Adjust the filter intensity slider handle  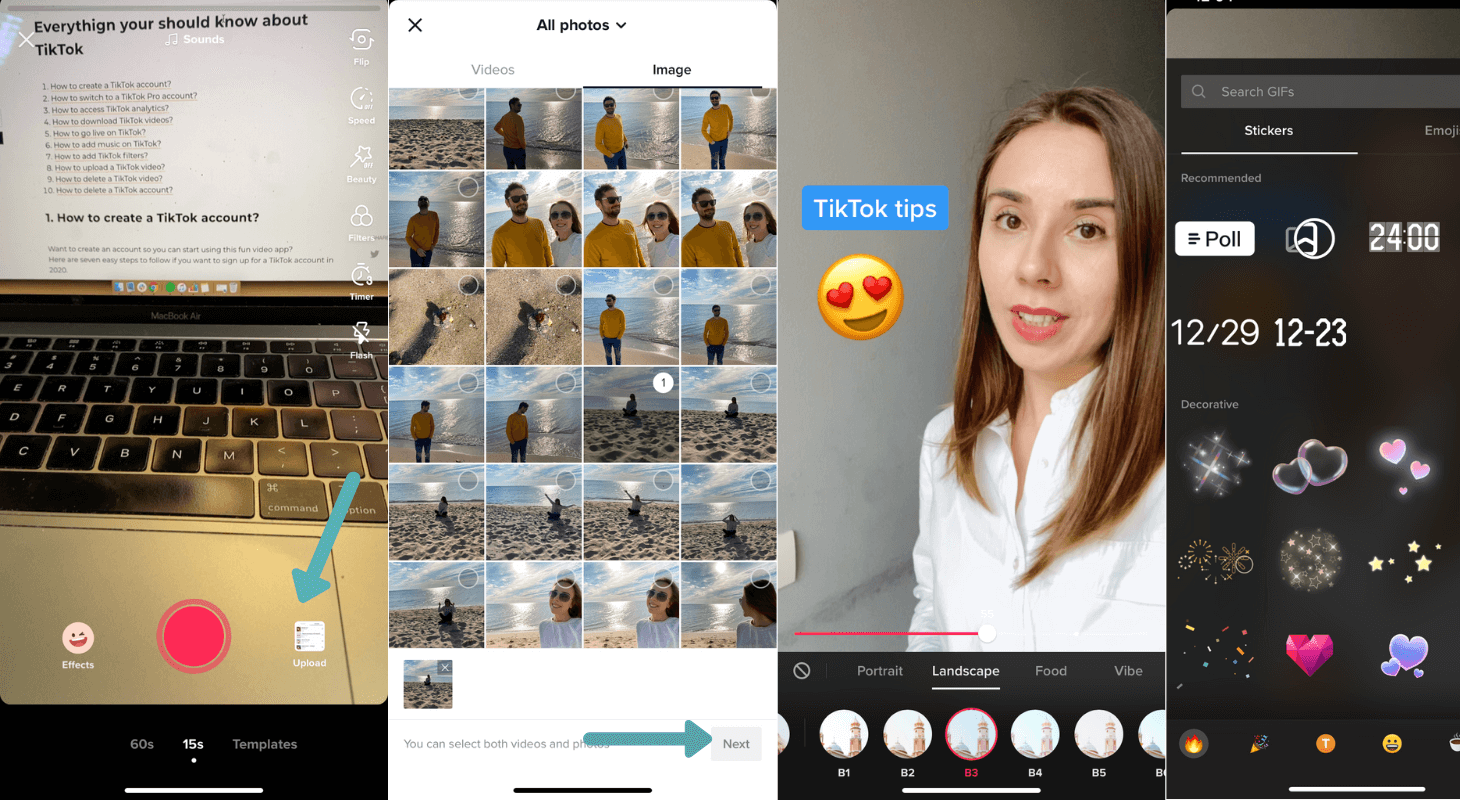click(987, 633)
